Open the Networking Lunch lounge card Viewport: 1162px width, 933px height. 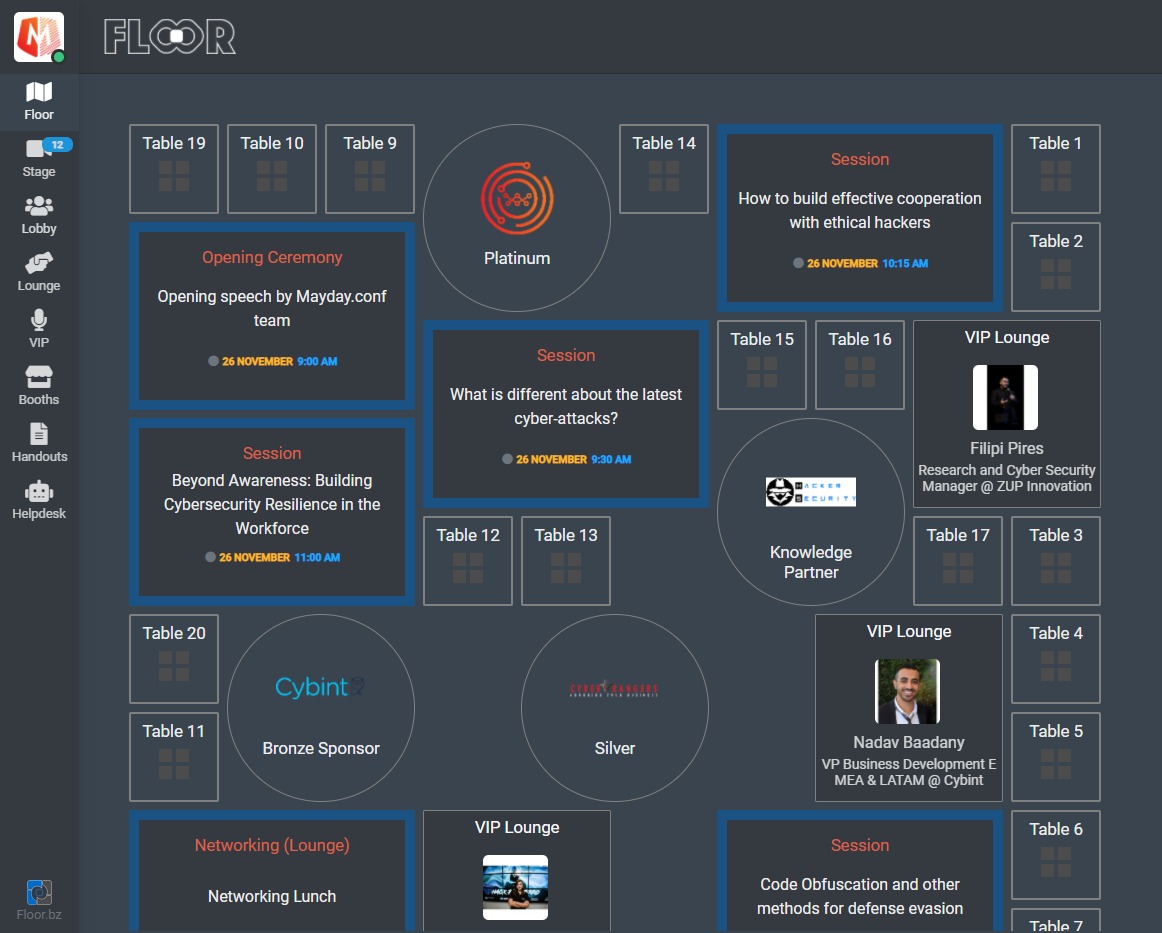[x=272, y=871]
